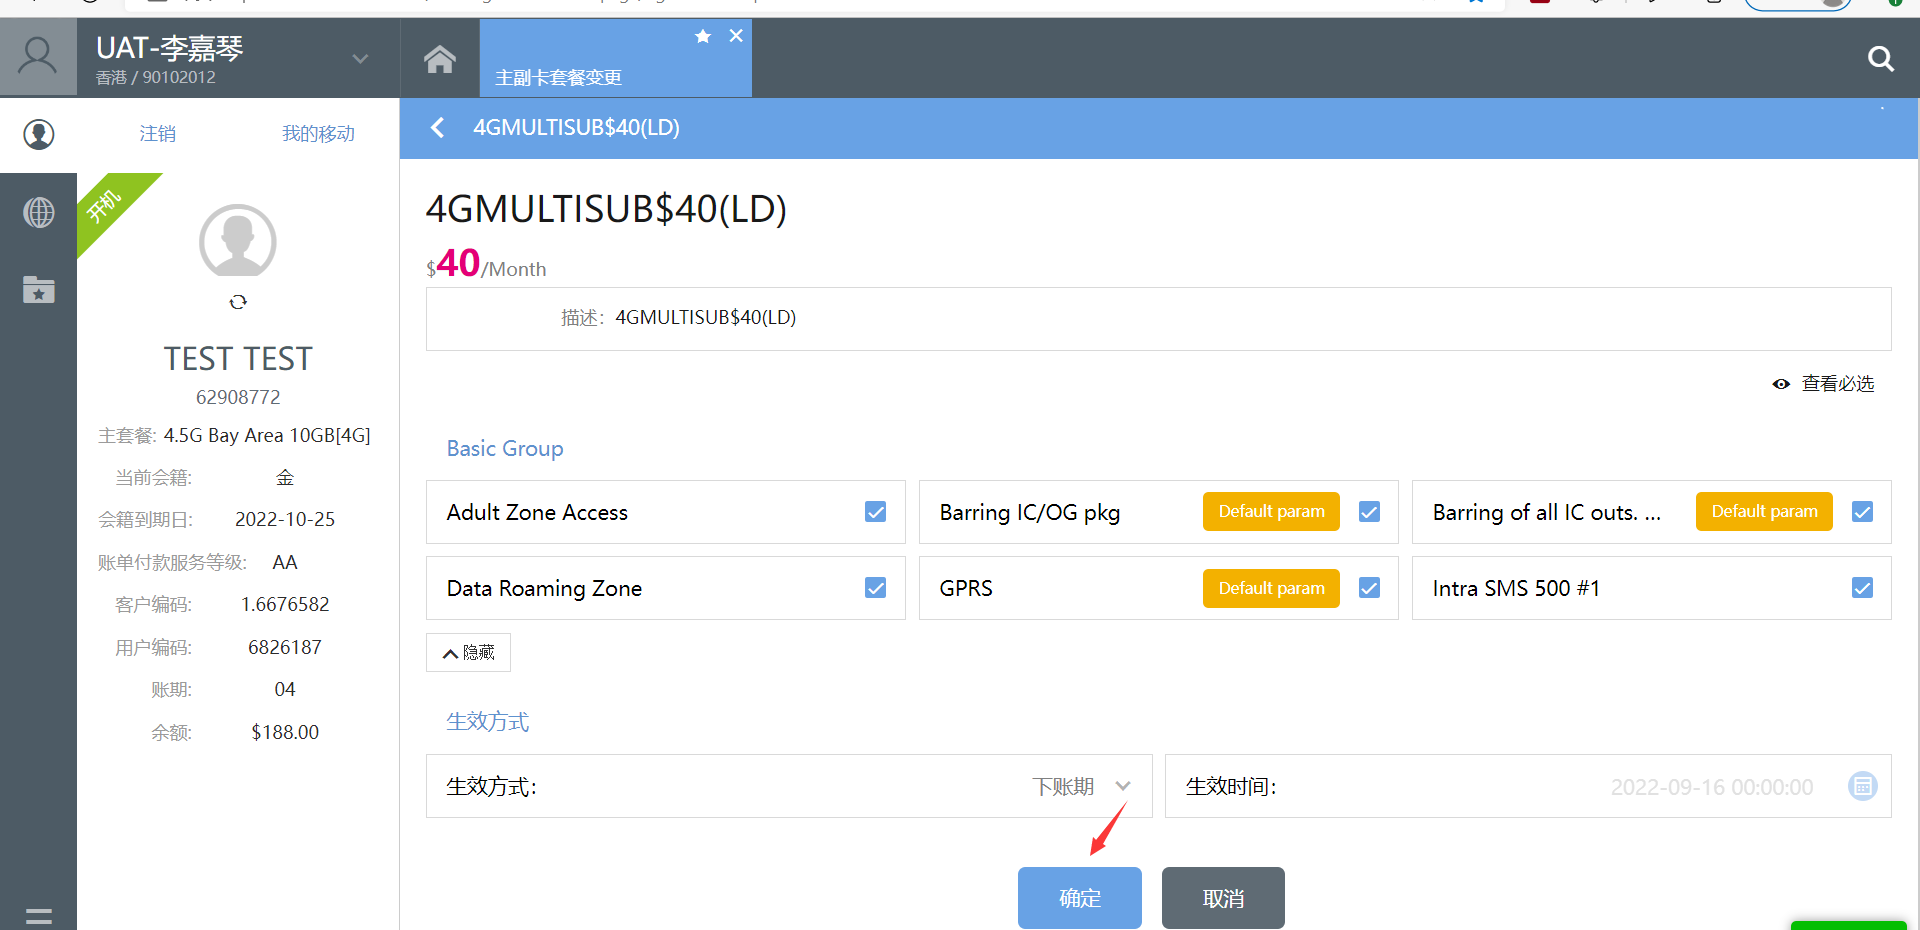Open Default param for GPRS
The width and height of the screenshot is (1920, 930).
click(x=1271, y=588)
